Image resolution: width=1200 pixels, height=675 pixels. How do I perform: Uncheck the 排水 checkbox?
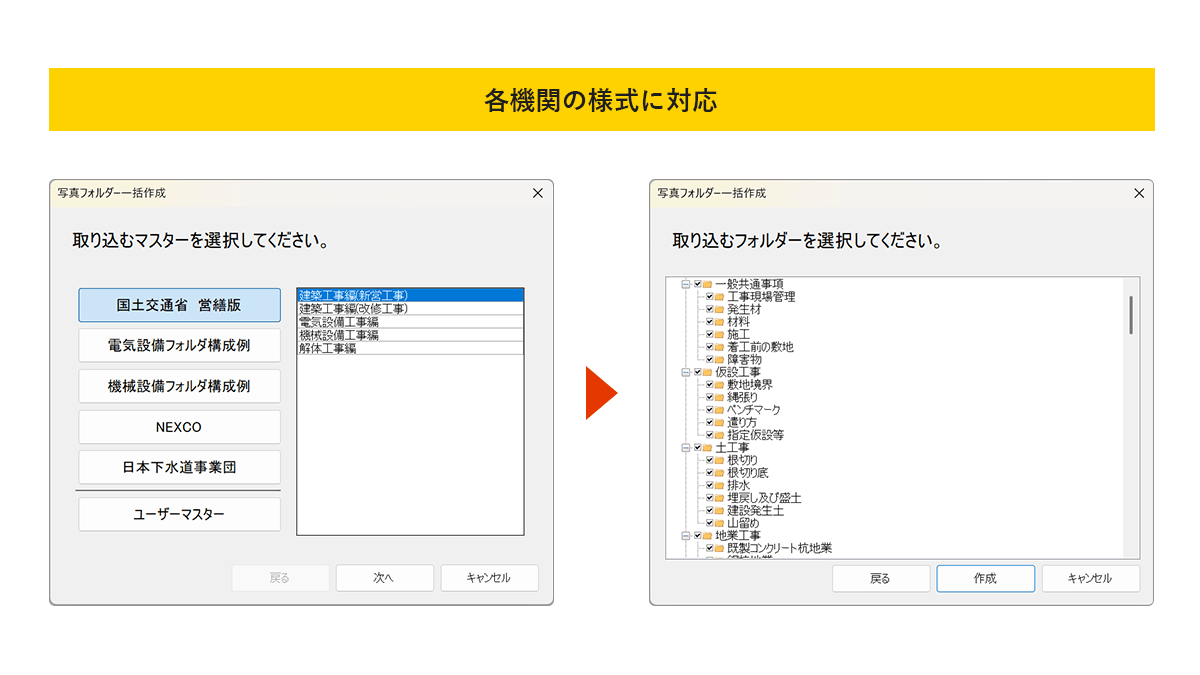point(709,485)
